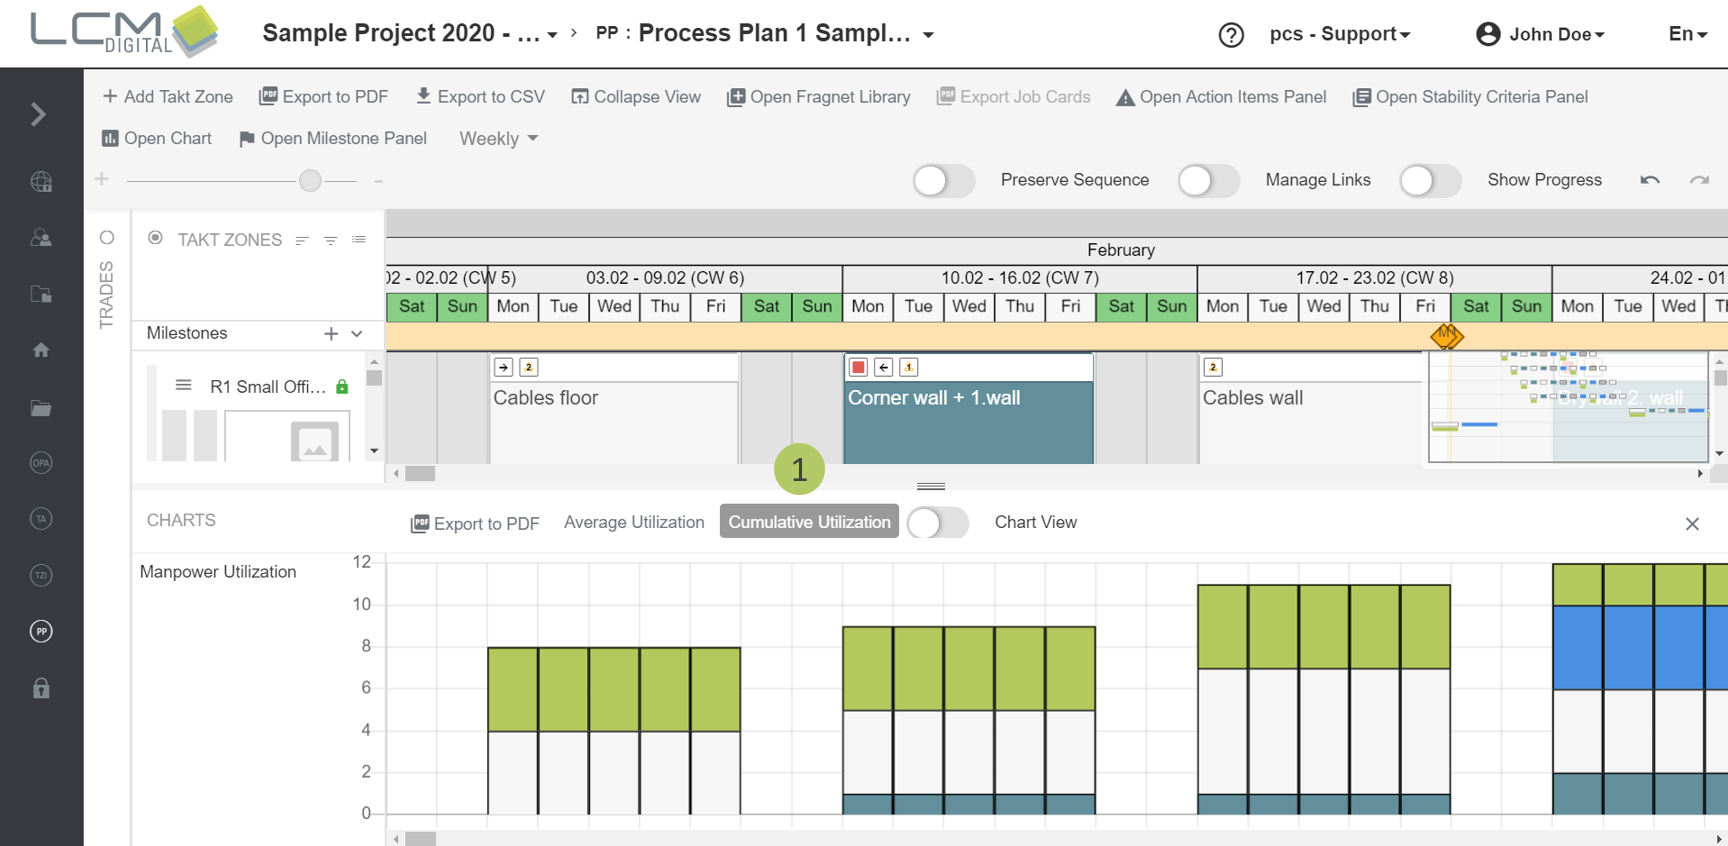This screenshot has height=846, width=1728.
Task: Open the Weekly view dropdown
Action: (498, 139)
